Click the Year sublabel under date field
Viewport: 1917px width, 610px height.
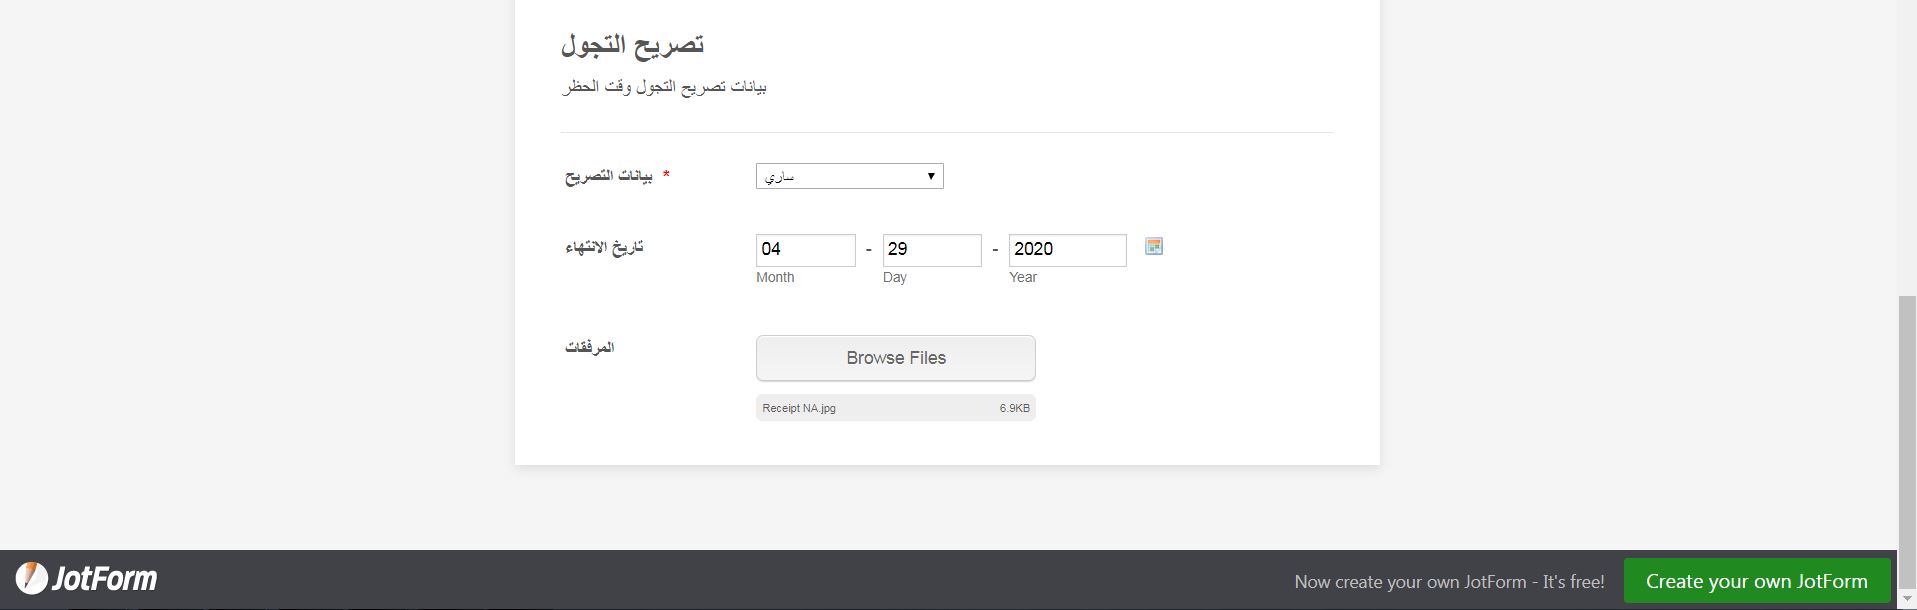[1022, 277]
